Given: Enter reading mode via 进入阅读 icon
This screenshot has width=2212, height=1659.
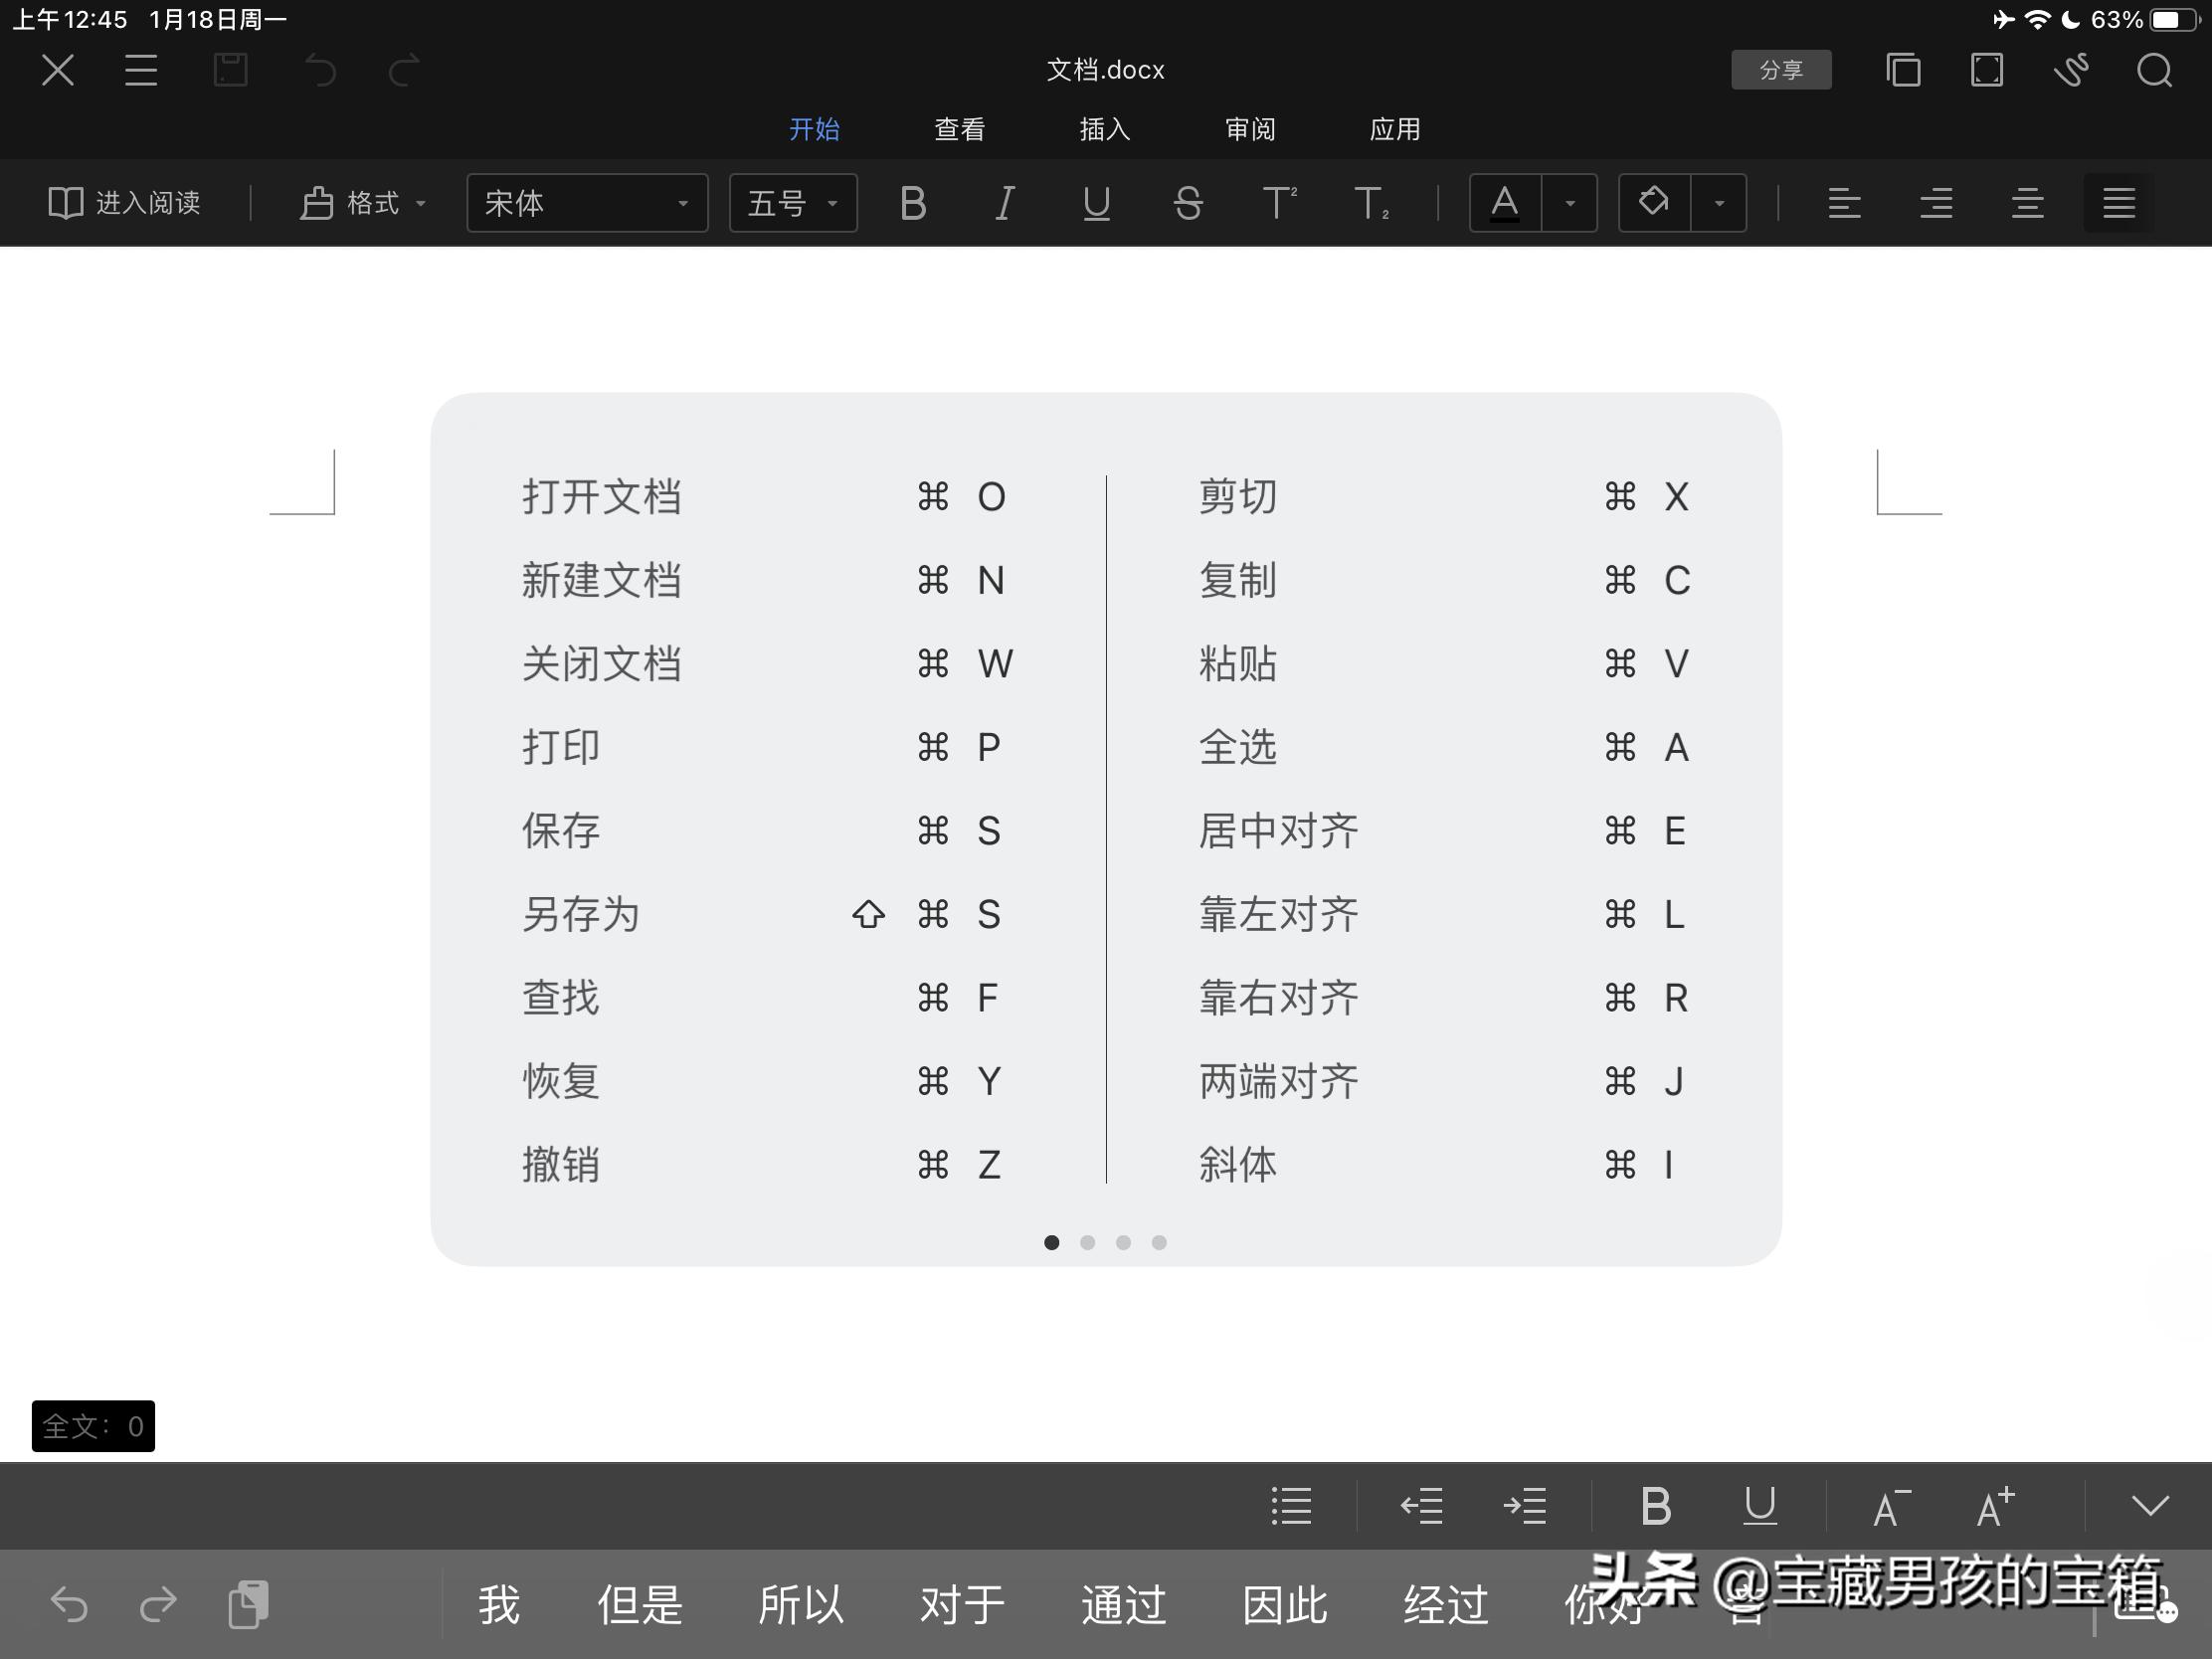Looking at the screenshot, I should tap(125, 203).
